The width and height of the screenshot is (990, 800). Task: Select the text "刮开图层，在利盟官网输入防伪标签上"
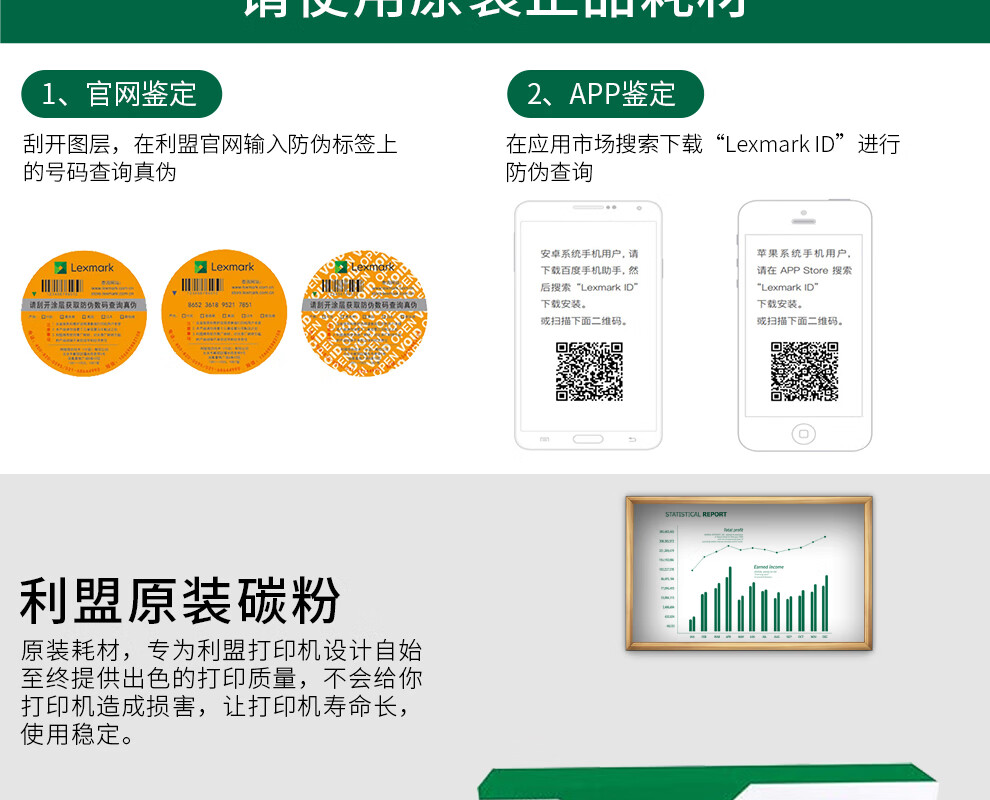[x=210, y=145]
